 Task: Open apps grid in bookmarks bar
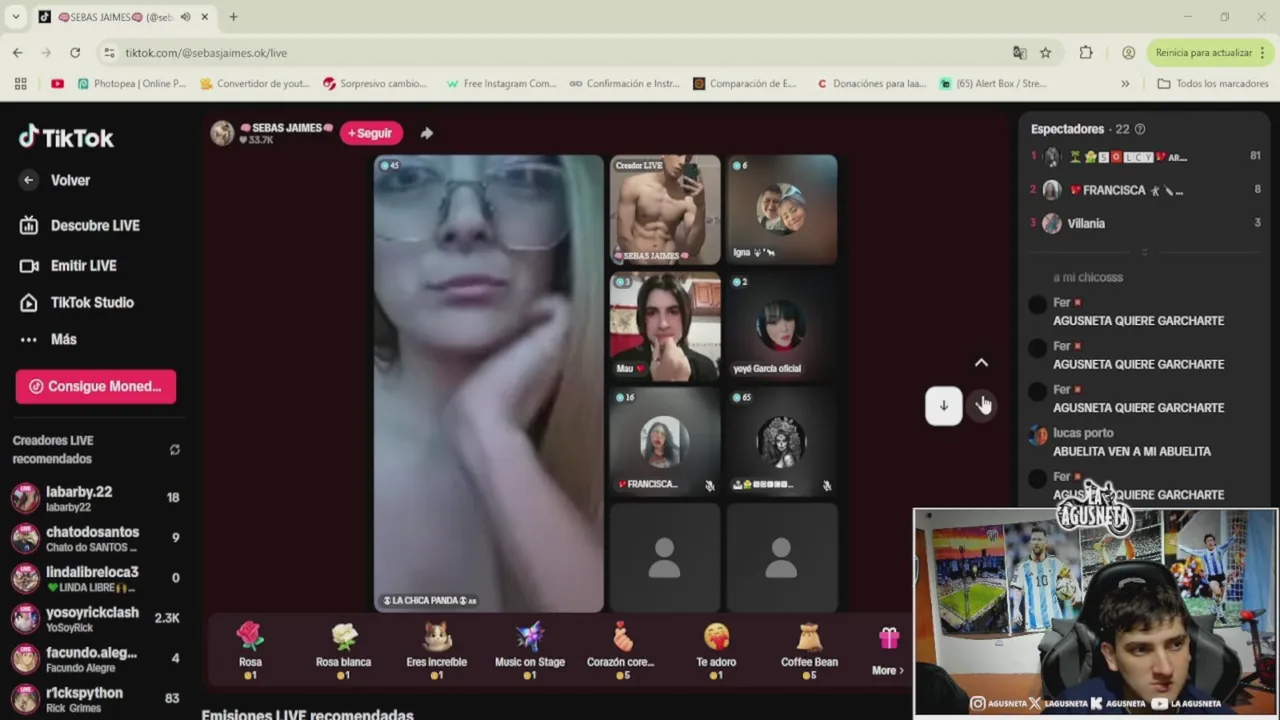pos(20,84)
